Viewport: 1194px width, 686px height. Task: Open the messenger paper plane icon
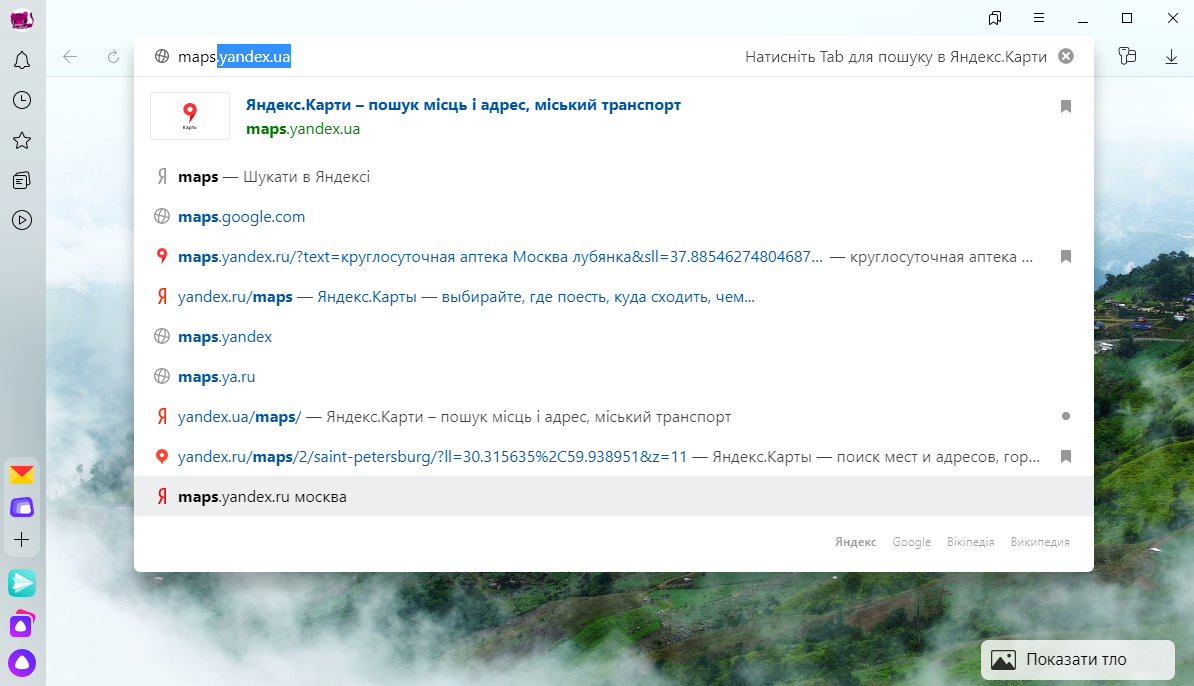tap(22, 583)
